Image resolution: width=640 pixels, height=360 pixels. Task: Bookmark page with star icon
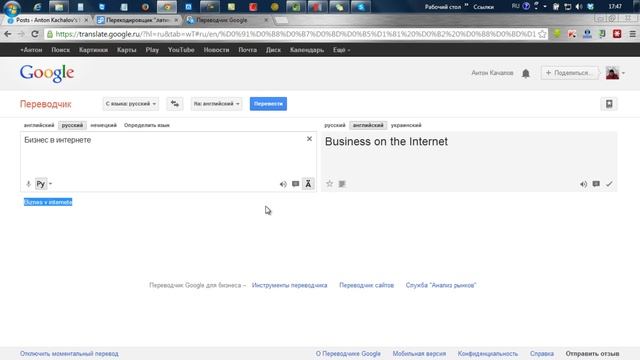(x=542, y=34)
